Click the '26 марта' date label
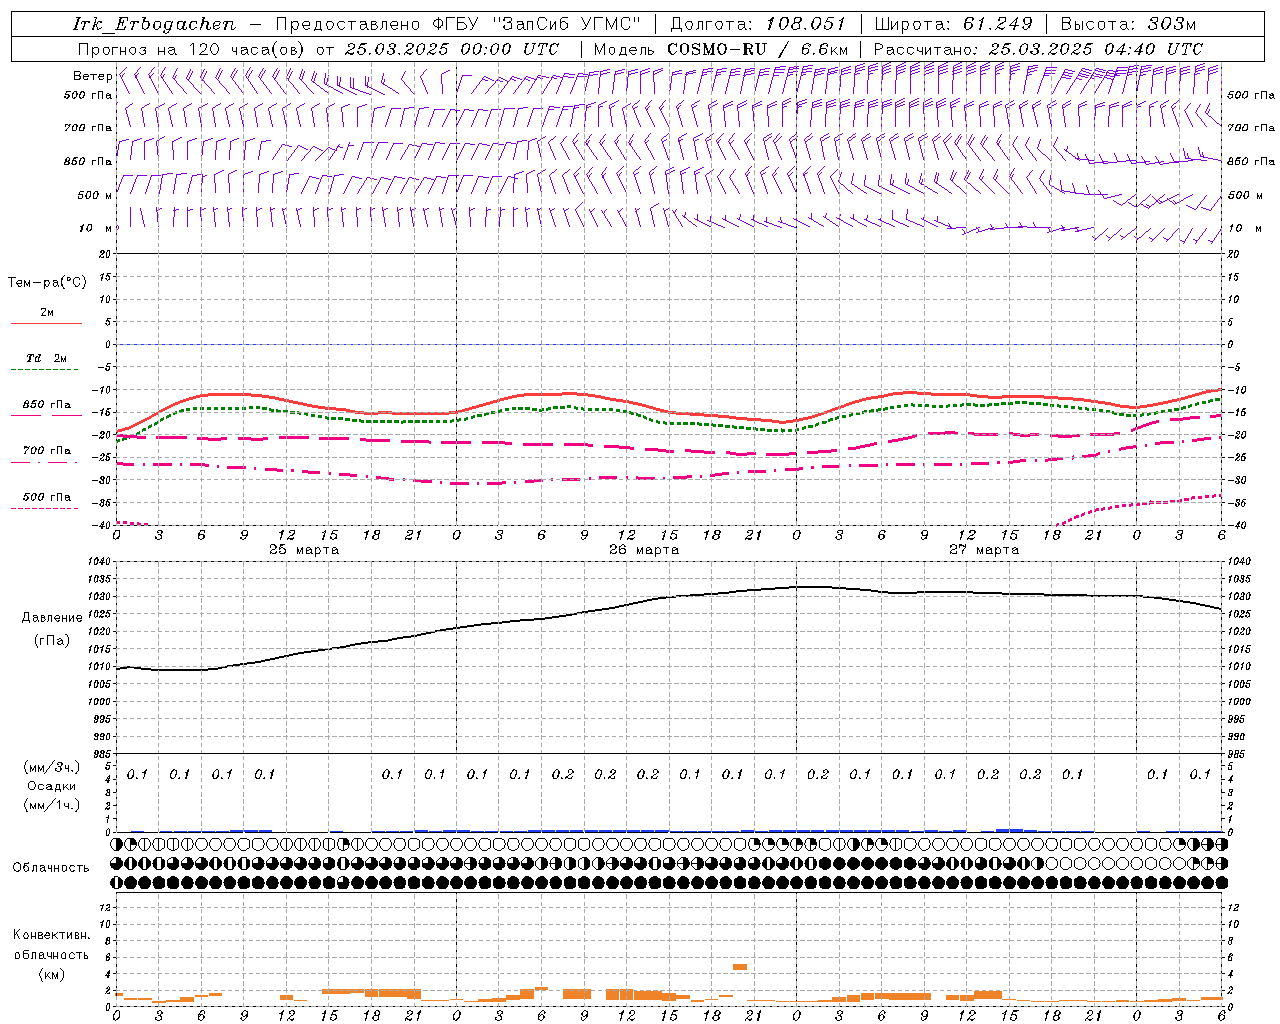Screen dimensions: 1280x1024 click(x=644, y=550)
